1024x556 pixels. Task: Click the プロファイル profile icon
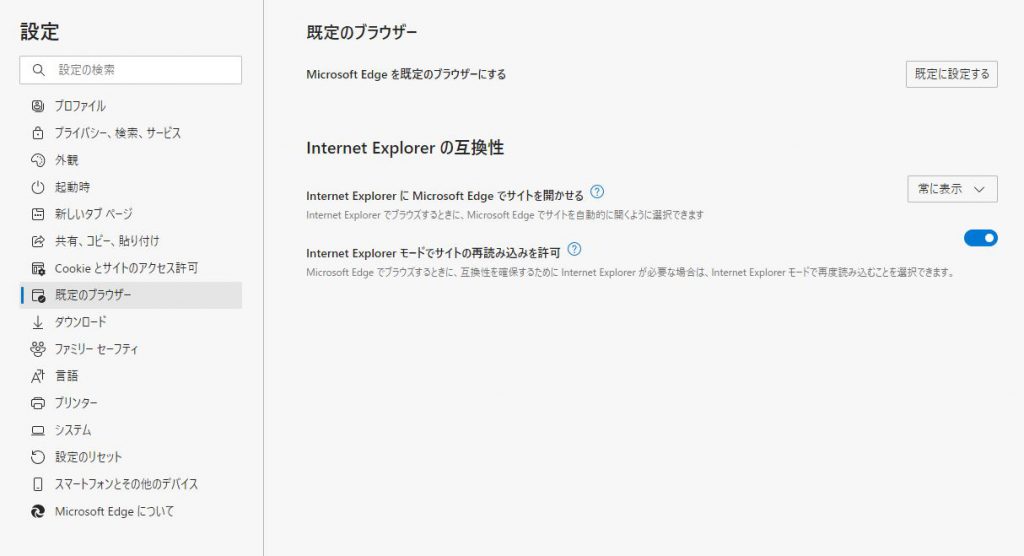click(x=38, y=106)
